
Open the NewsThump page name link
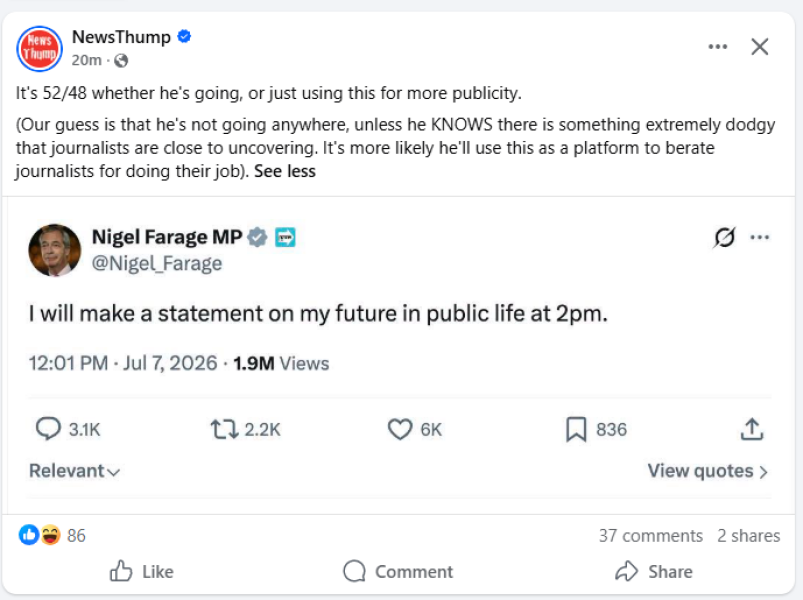click(x=121, y=37)
